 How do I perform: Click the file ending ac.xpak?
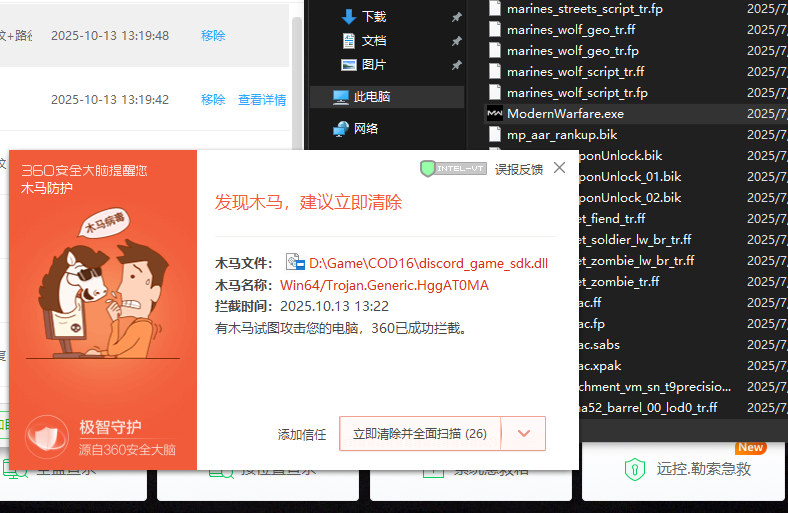pos(600,366)
